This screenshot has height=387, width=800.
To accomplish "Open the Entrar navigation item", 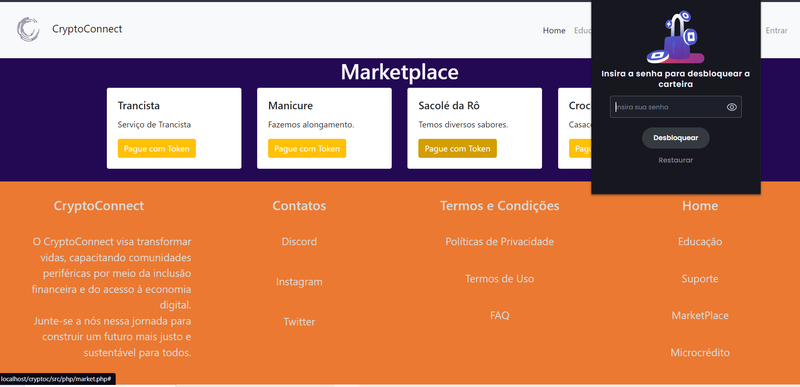I will [777, 31].
